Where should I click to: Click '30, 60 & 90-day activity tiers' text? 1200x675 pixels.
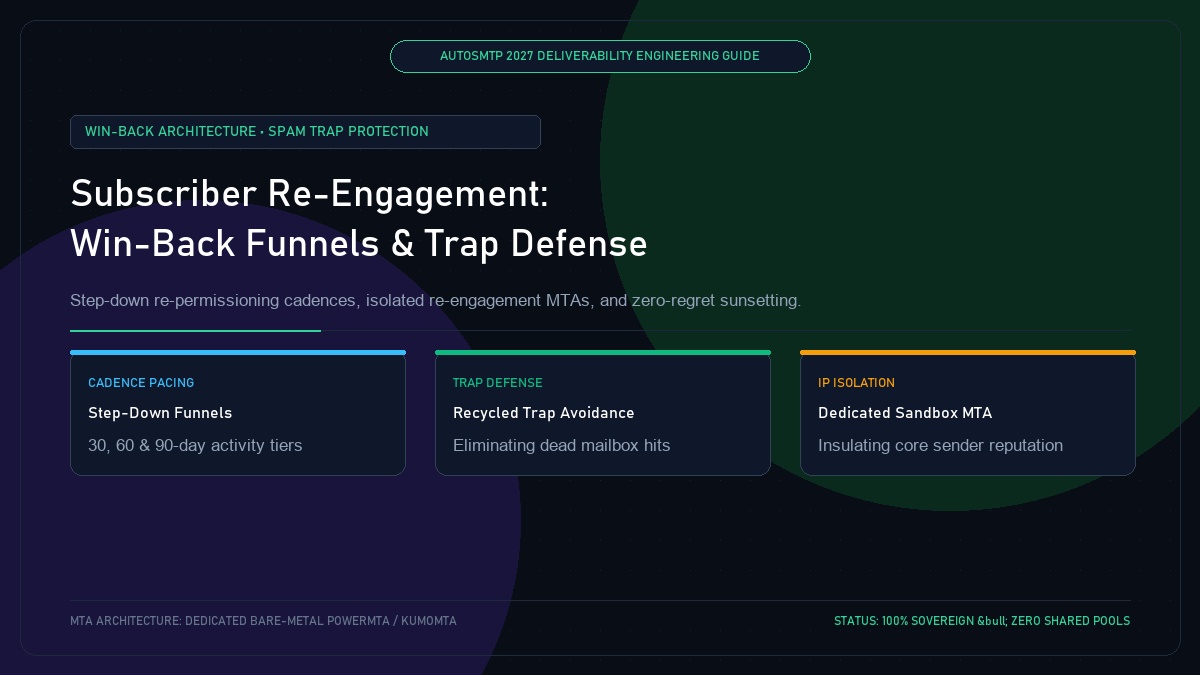point(195,445)
